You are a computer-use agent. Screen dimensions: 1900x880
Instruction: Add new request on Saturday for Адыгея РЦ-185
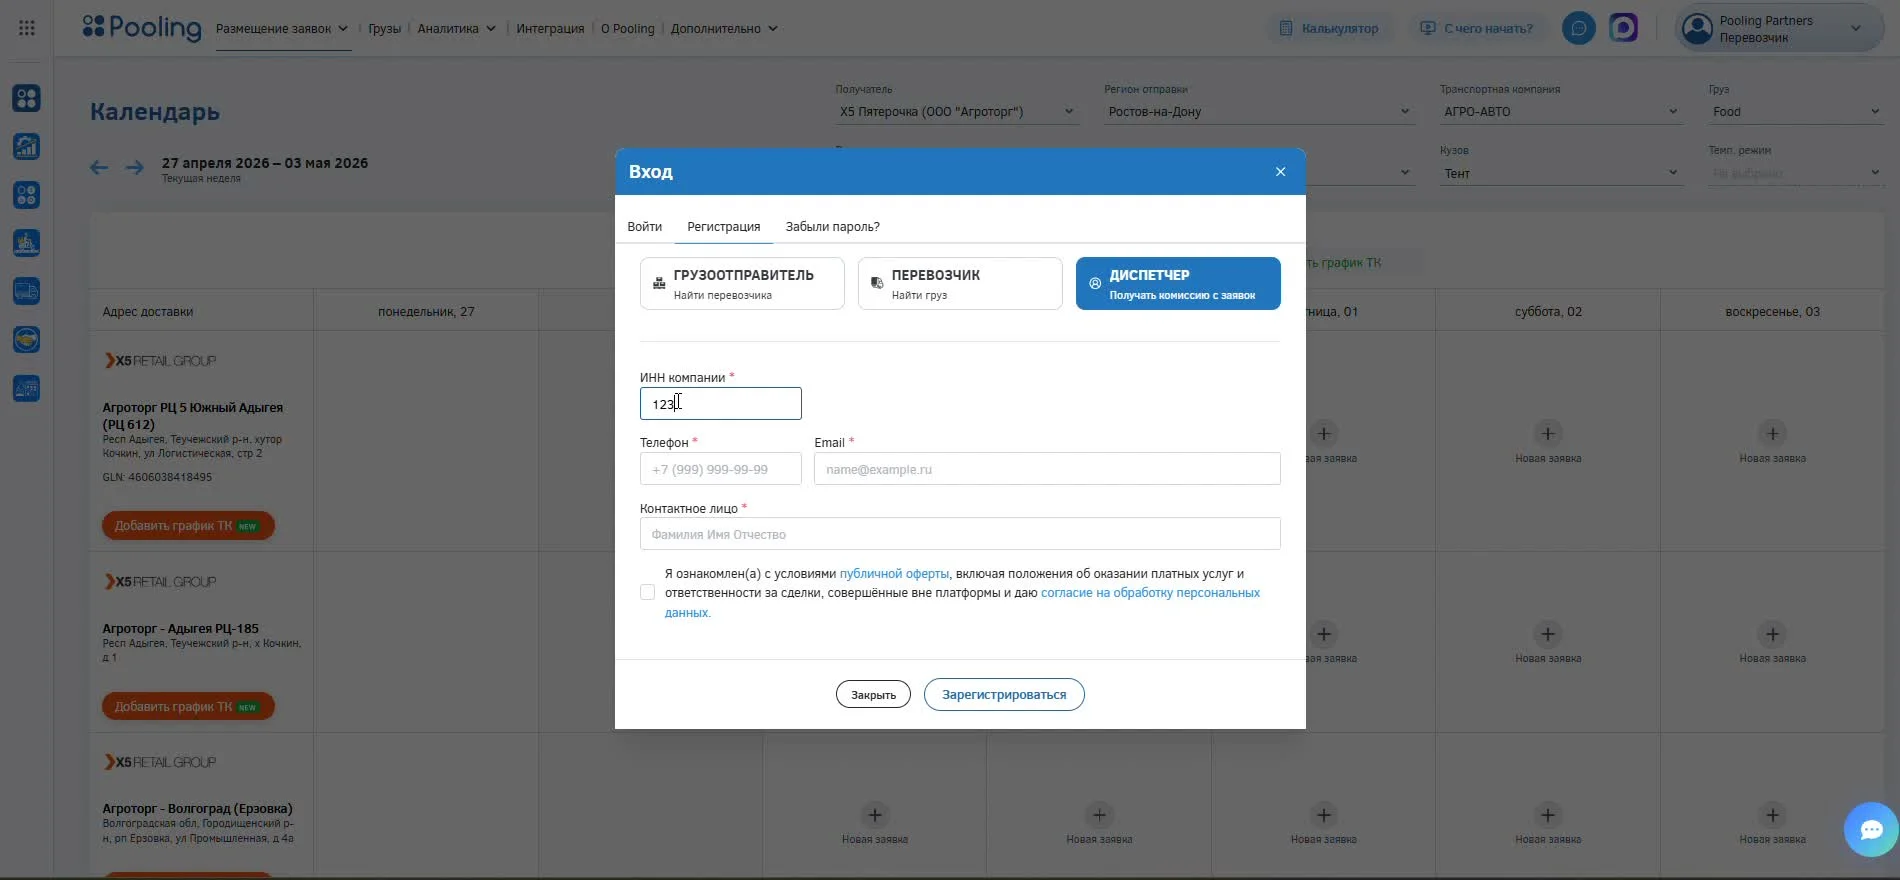pos(1548,641)
